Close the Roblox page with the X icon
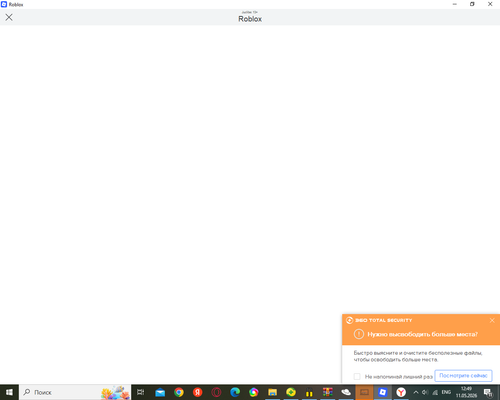Image resolution: width=500 pixels, height=400 pixels. click(x=9, y=17)
